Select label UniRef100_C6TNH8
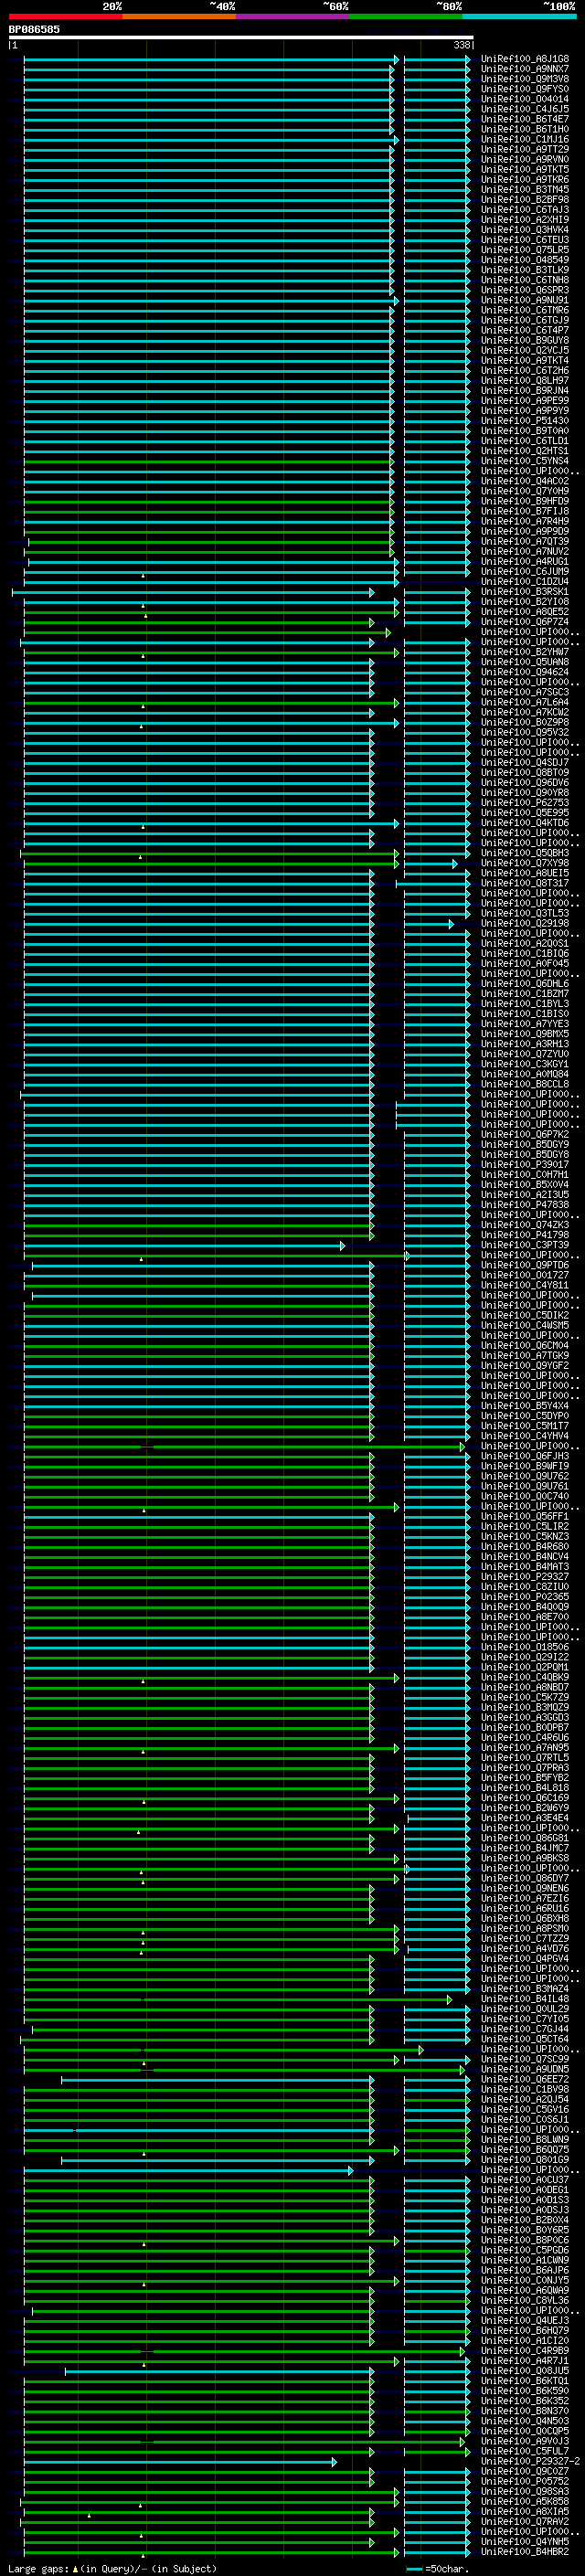585x2576 pixels. [524, 280]
